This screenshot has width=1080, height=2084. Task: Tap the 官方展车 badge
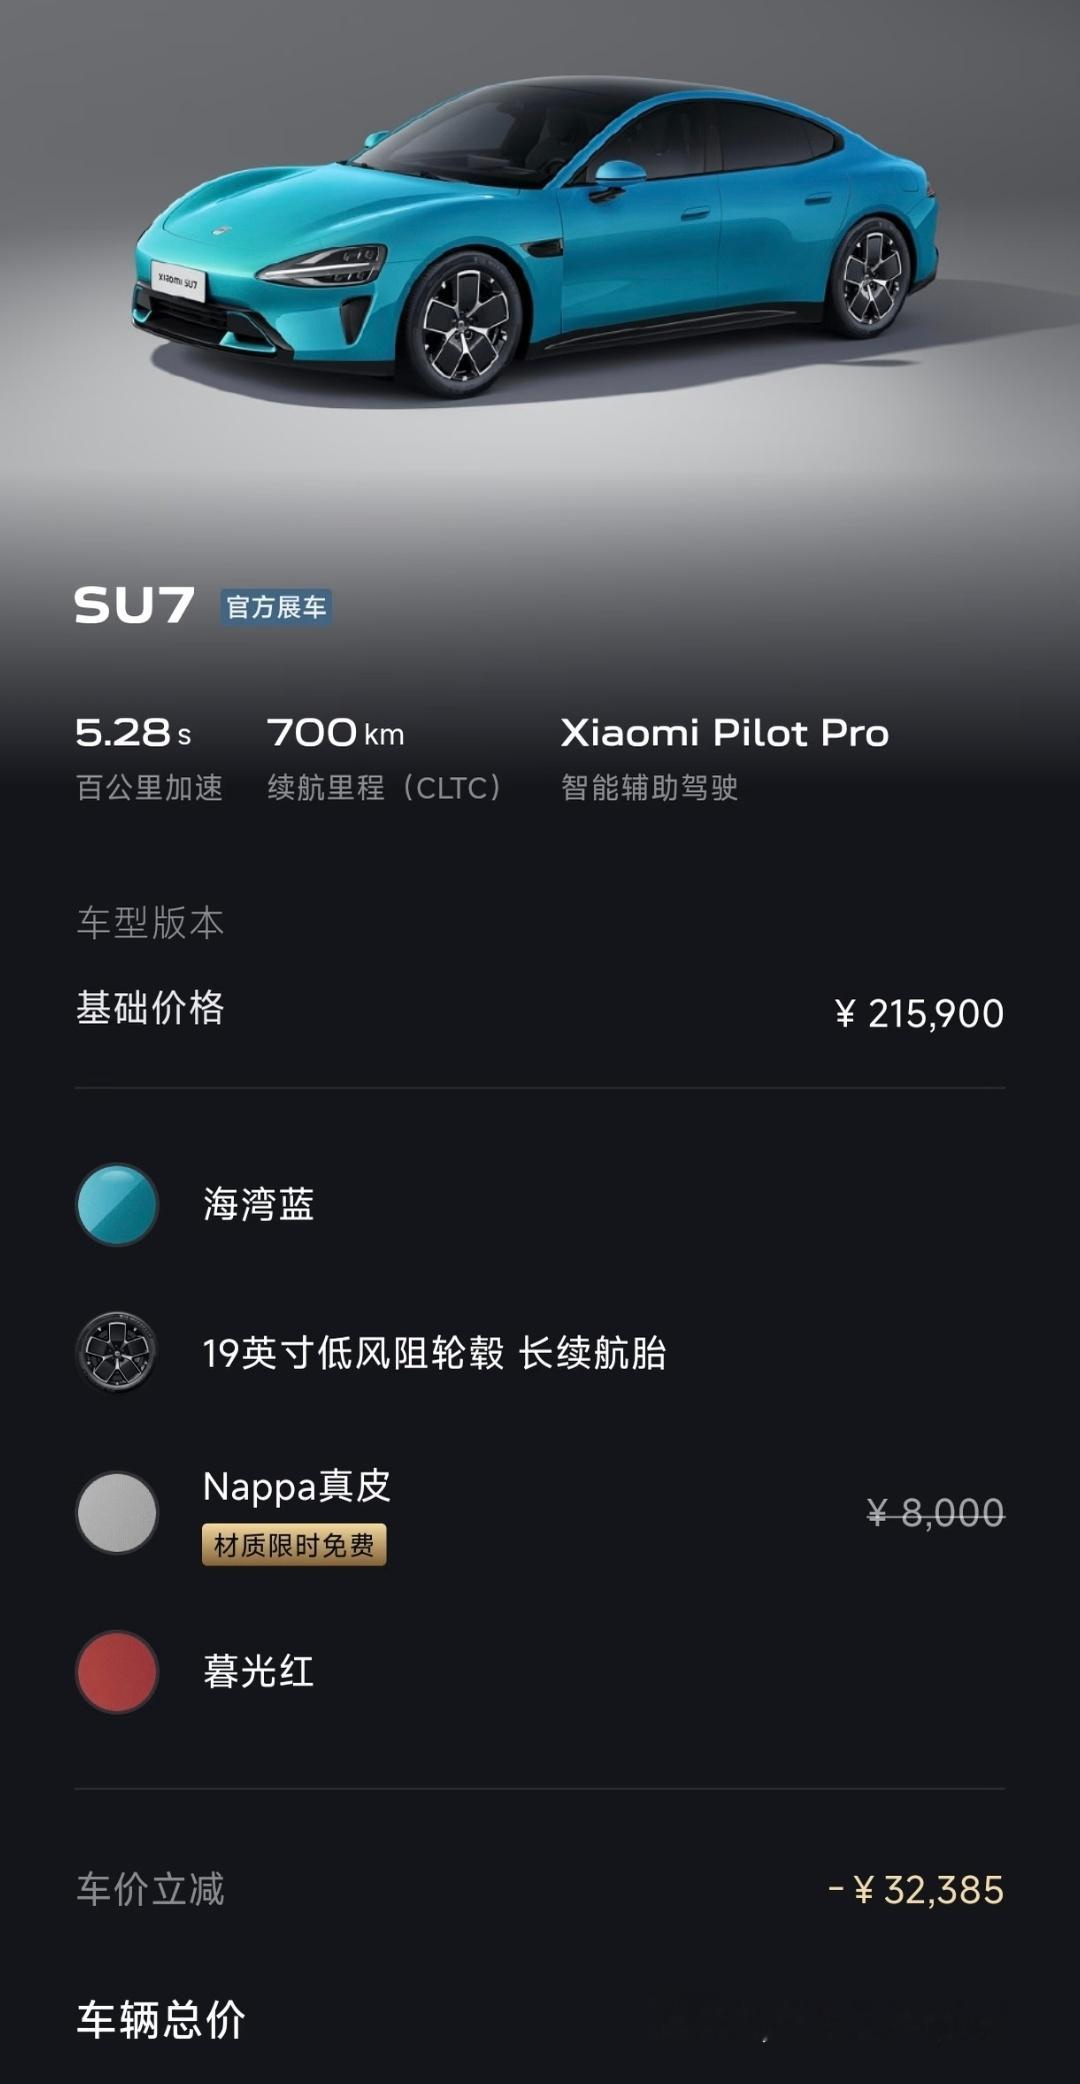(276, 607)
